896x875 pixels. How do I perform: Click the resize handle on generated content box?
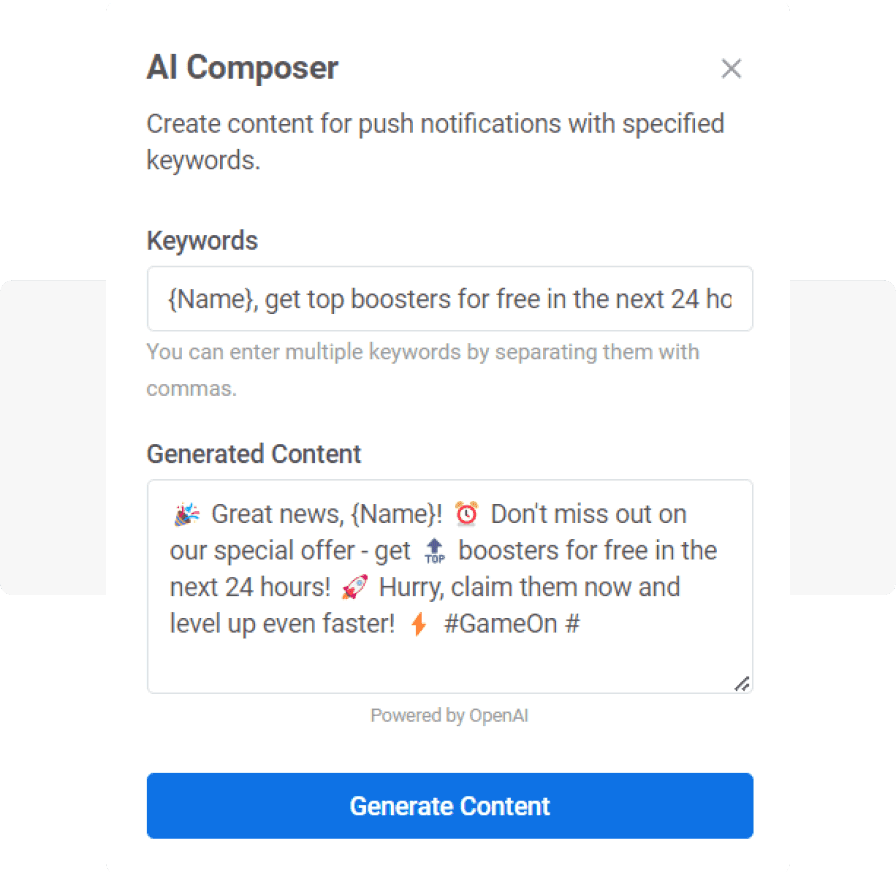point(742,684)
